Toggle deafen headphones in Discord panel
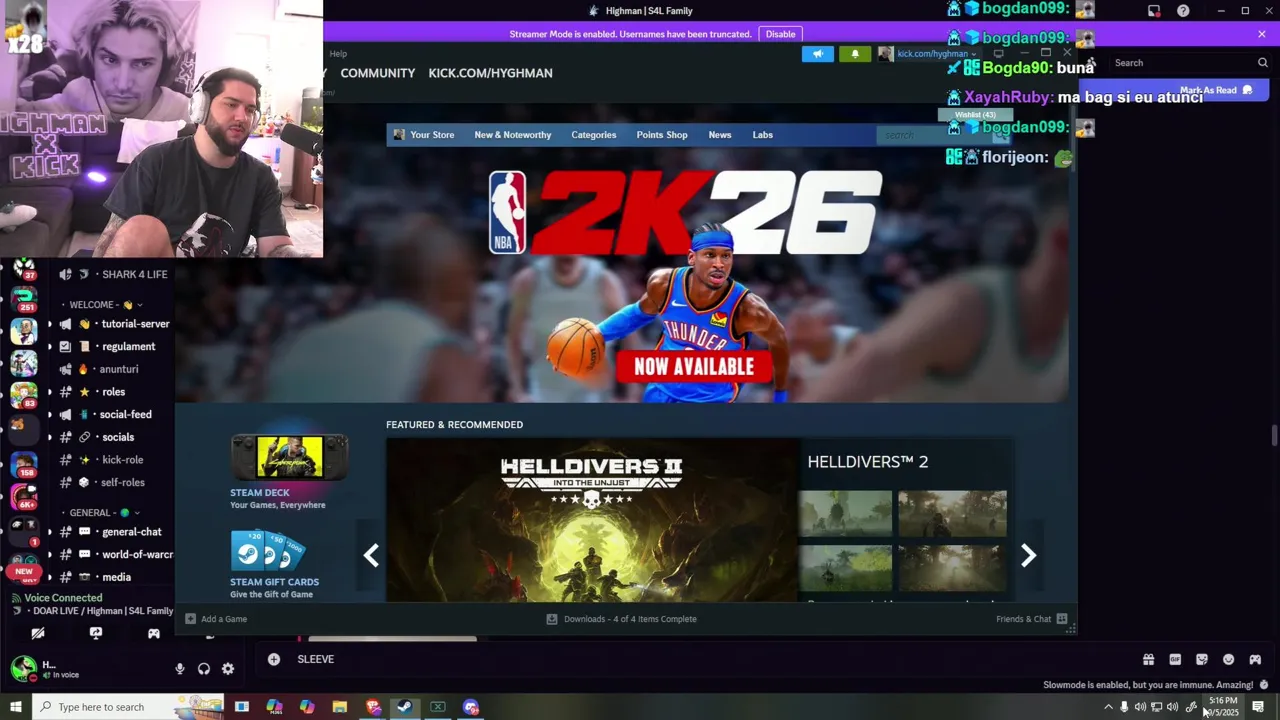Screen dimensions: 1280x720 (204, 669)
